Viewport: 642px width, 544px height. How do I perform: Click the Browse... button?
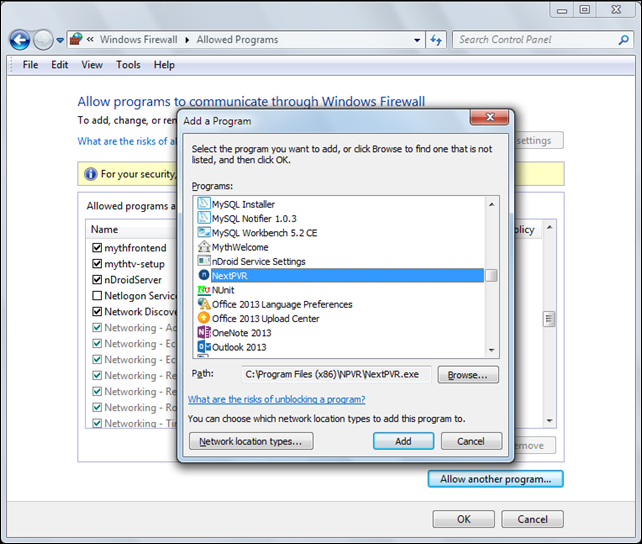click(468, 375)
